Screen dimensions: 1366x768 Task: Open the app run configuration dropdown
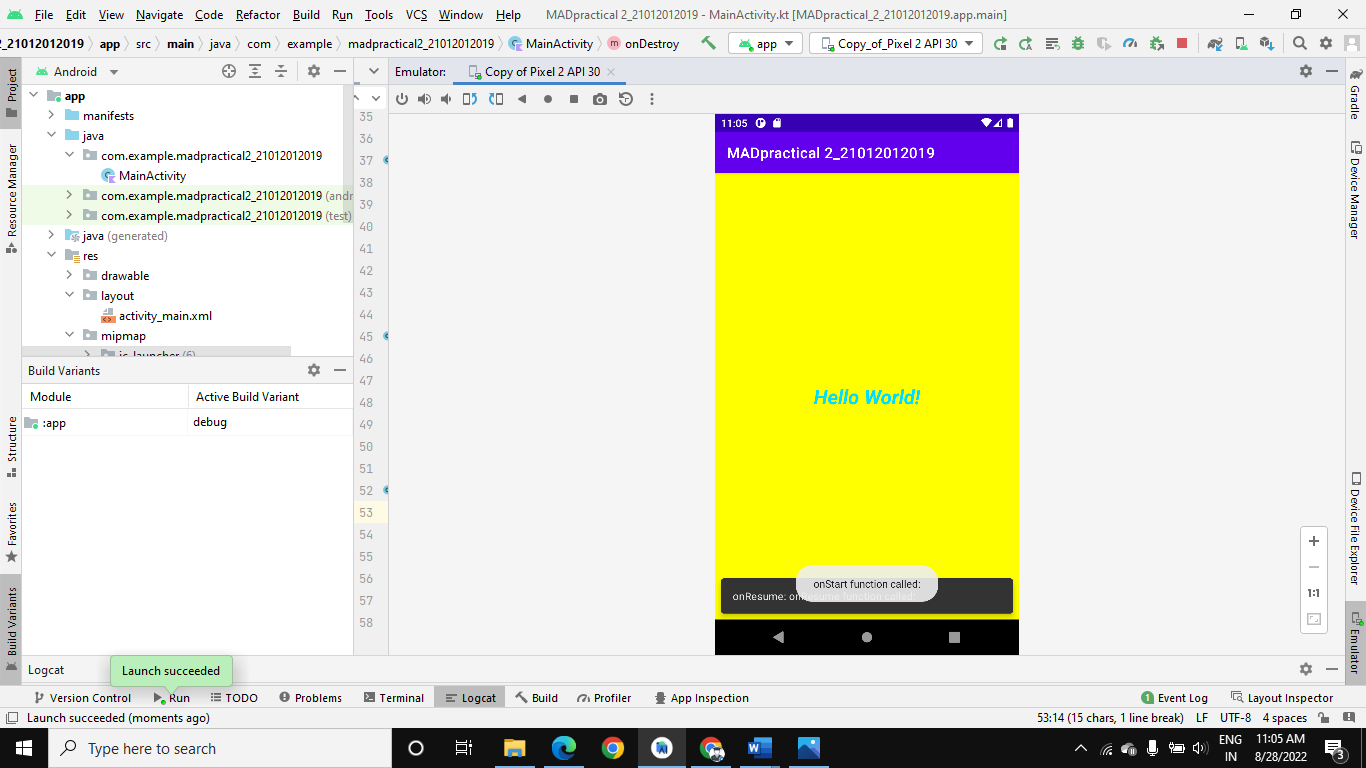coord(765,43)
